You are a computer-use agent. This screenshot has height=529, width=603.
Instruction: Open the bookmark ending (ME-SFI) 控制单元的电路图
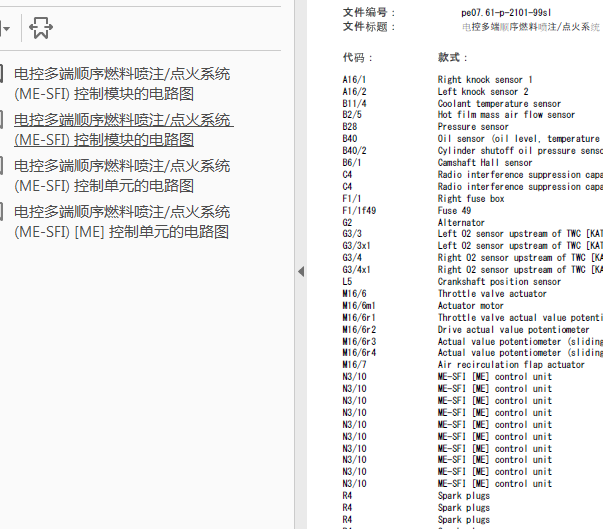pyautogui.click(x=122, y=176)
